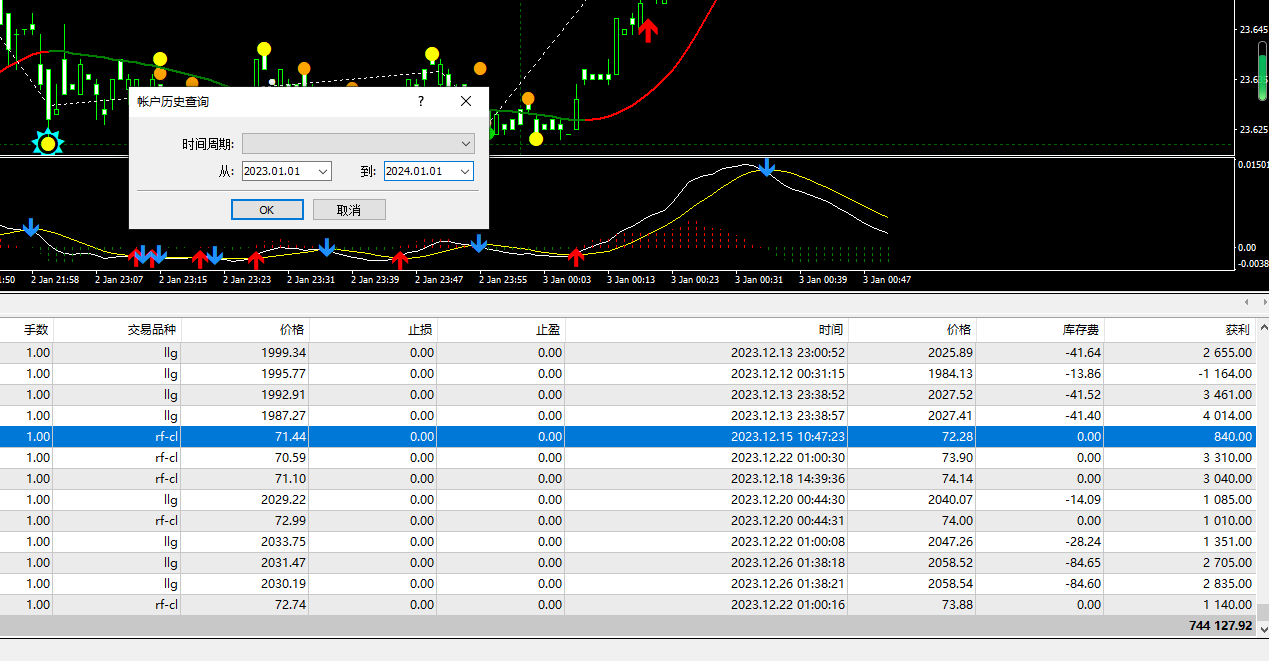Open the 时间周期 dropdown
The height and width of the screenshot is (661, 1269).
pyautogui.click(x=358, y=144)
